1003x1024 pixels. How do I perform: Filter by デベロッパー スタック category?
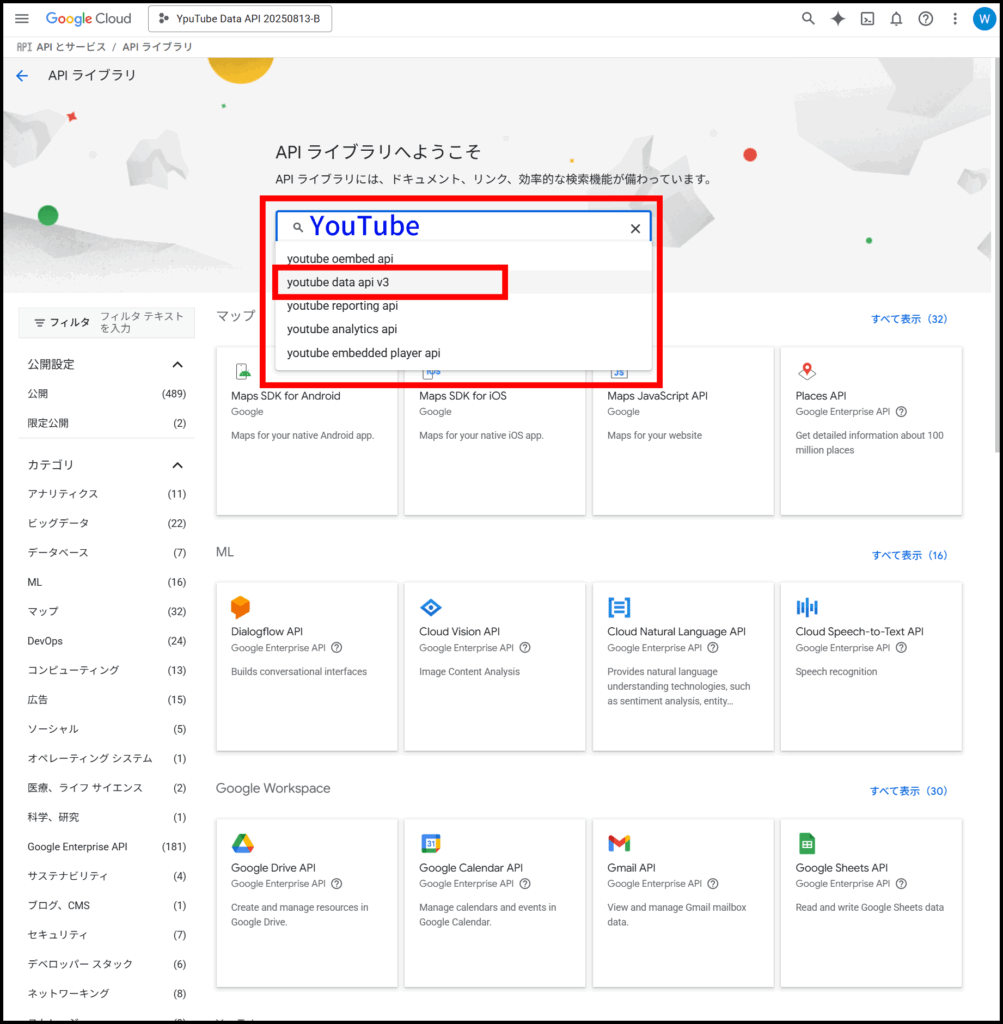tap(106, 964)
